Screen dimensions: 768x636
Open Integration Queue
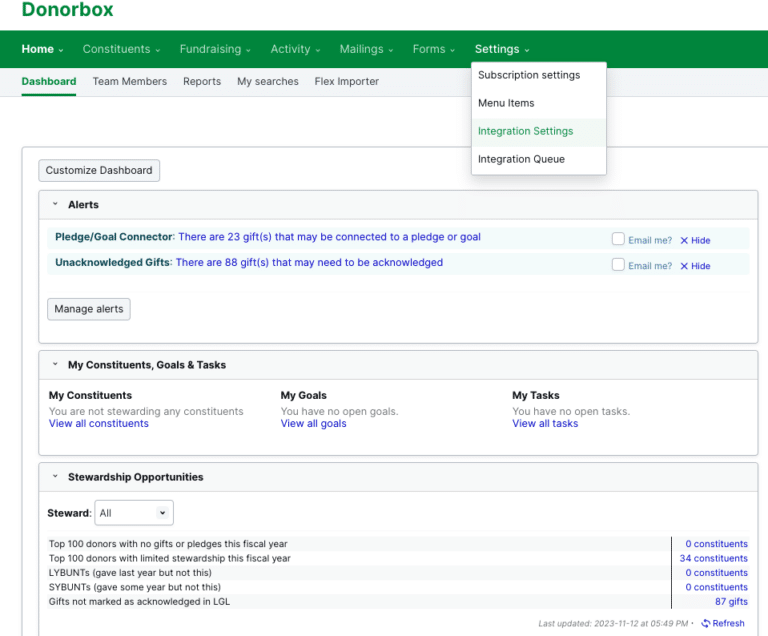click(x=539, y=159)
